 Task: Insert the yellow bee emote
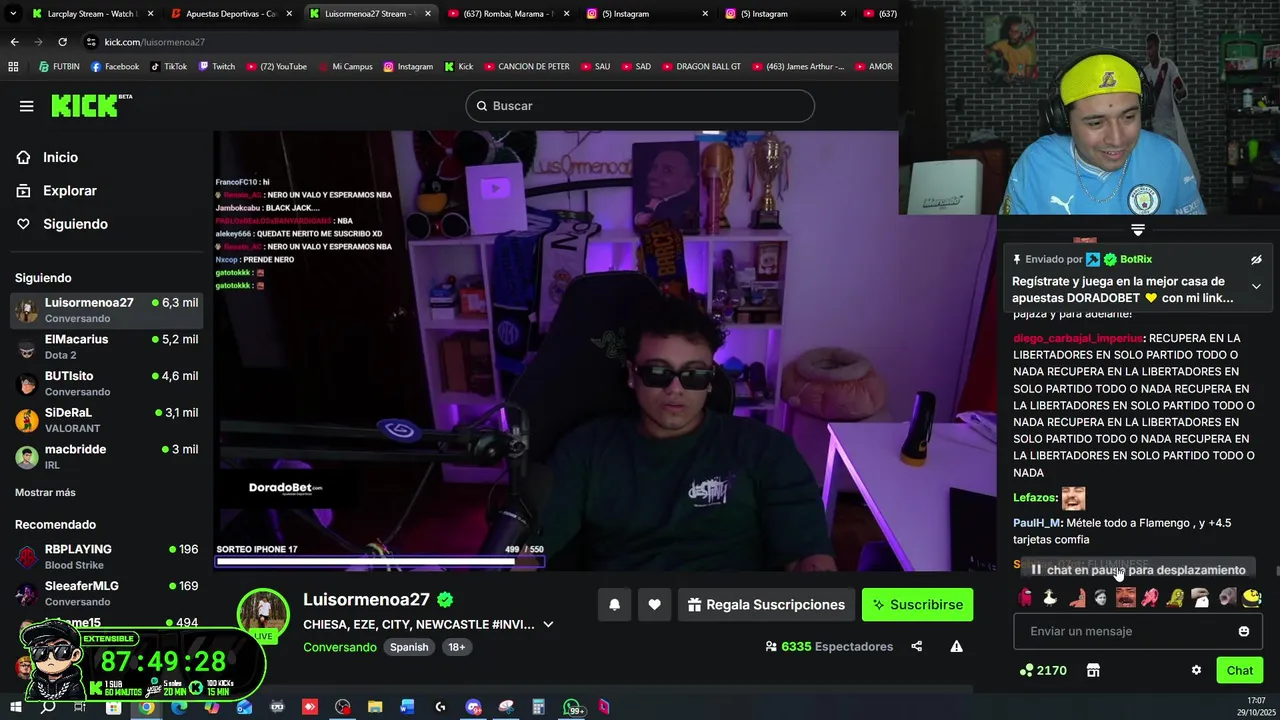(x=1252, y=599)
